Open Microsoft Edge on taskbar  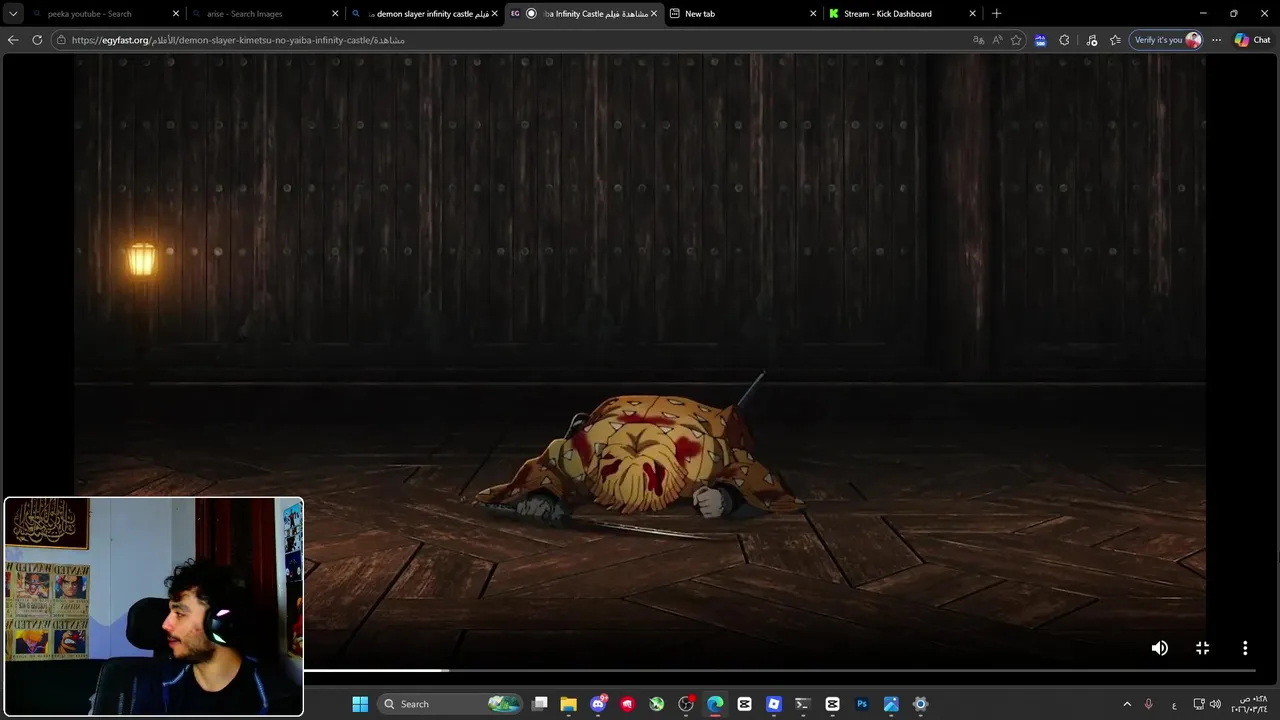tap(715, 704)
